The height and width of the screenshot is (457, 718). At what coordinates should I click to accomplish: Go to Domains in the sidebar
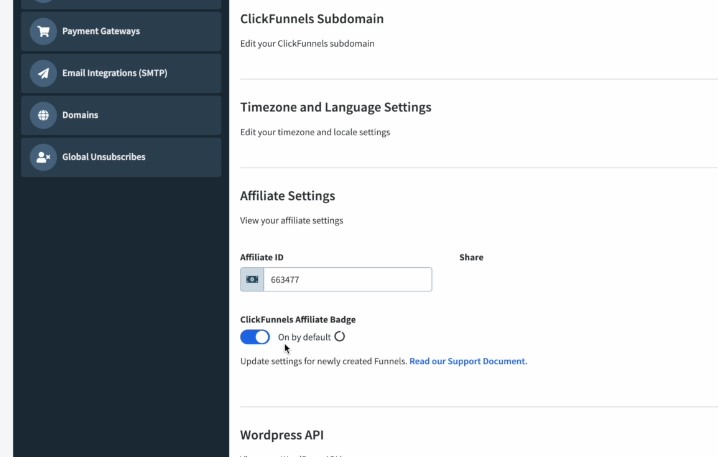121,115
